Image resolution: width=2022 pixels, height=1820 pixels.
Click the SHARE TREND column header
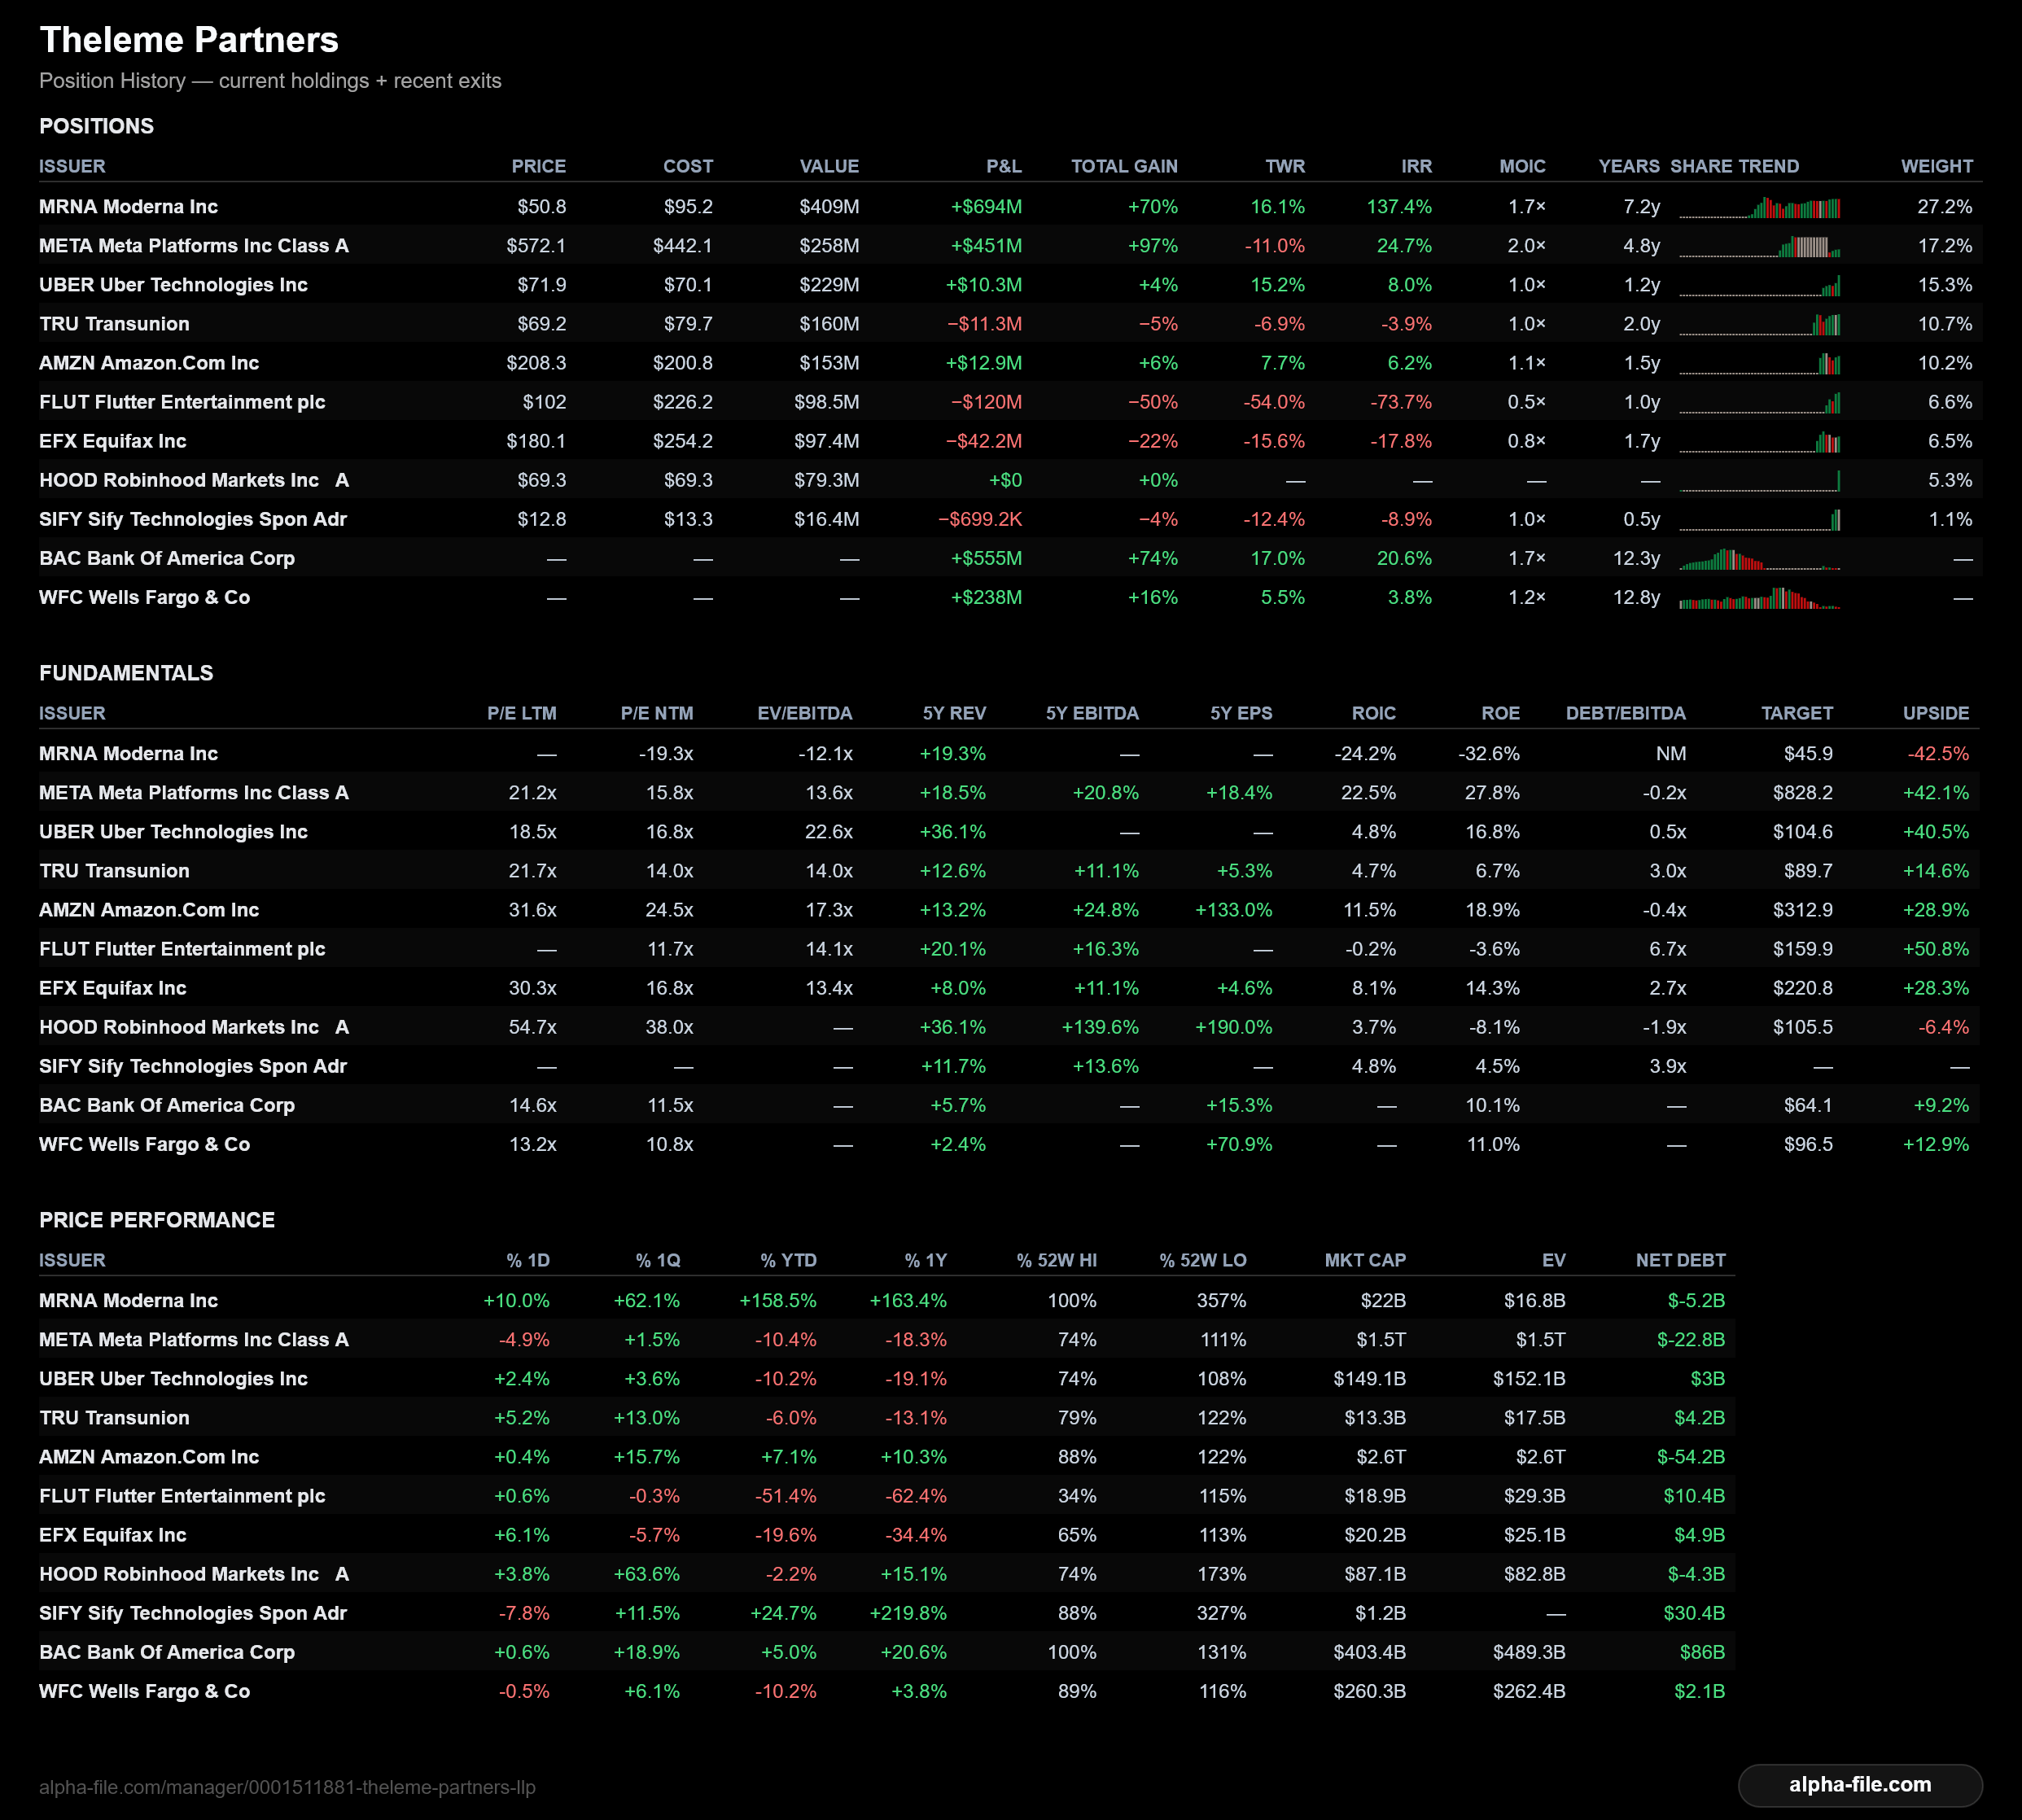pos(1734,166)
